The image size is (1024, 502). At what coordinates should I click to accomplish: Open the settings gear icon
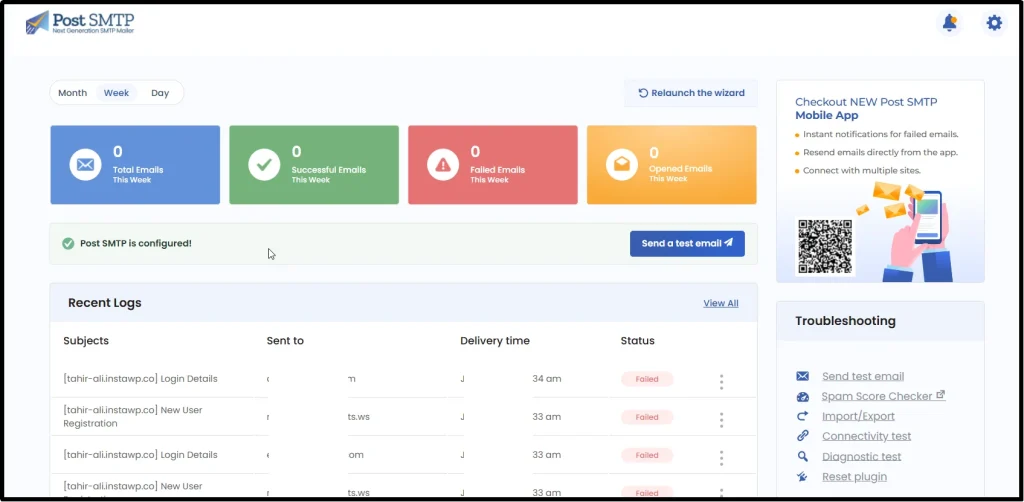point(994,24)
